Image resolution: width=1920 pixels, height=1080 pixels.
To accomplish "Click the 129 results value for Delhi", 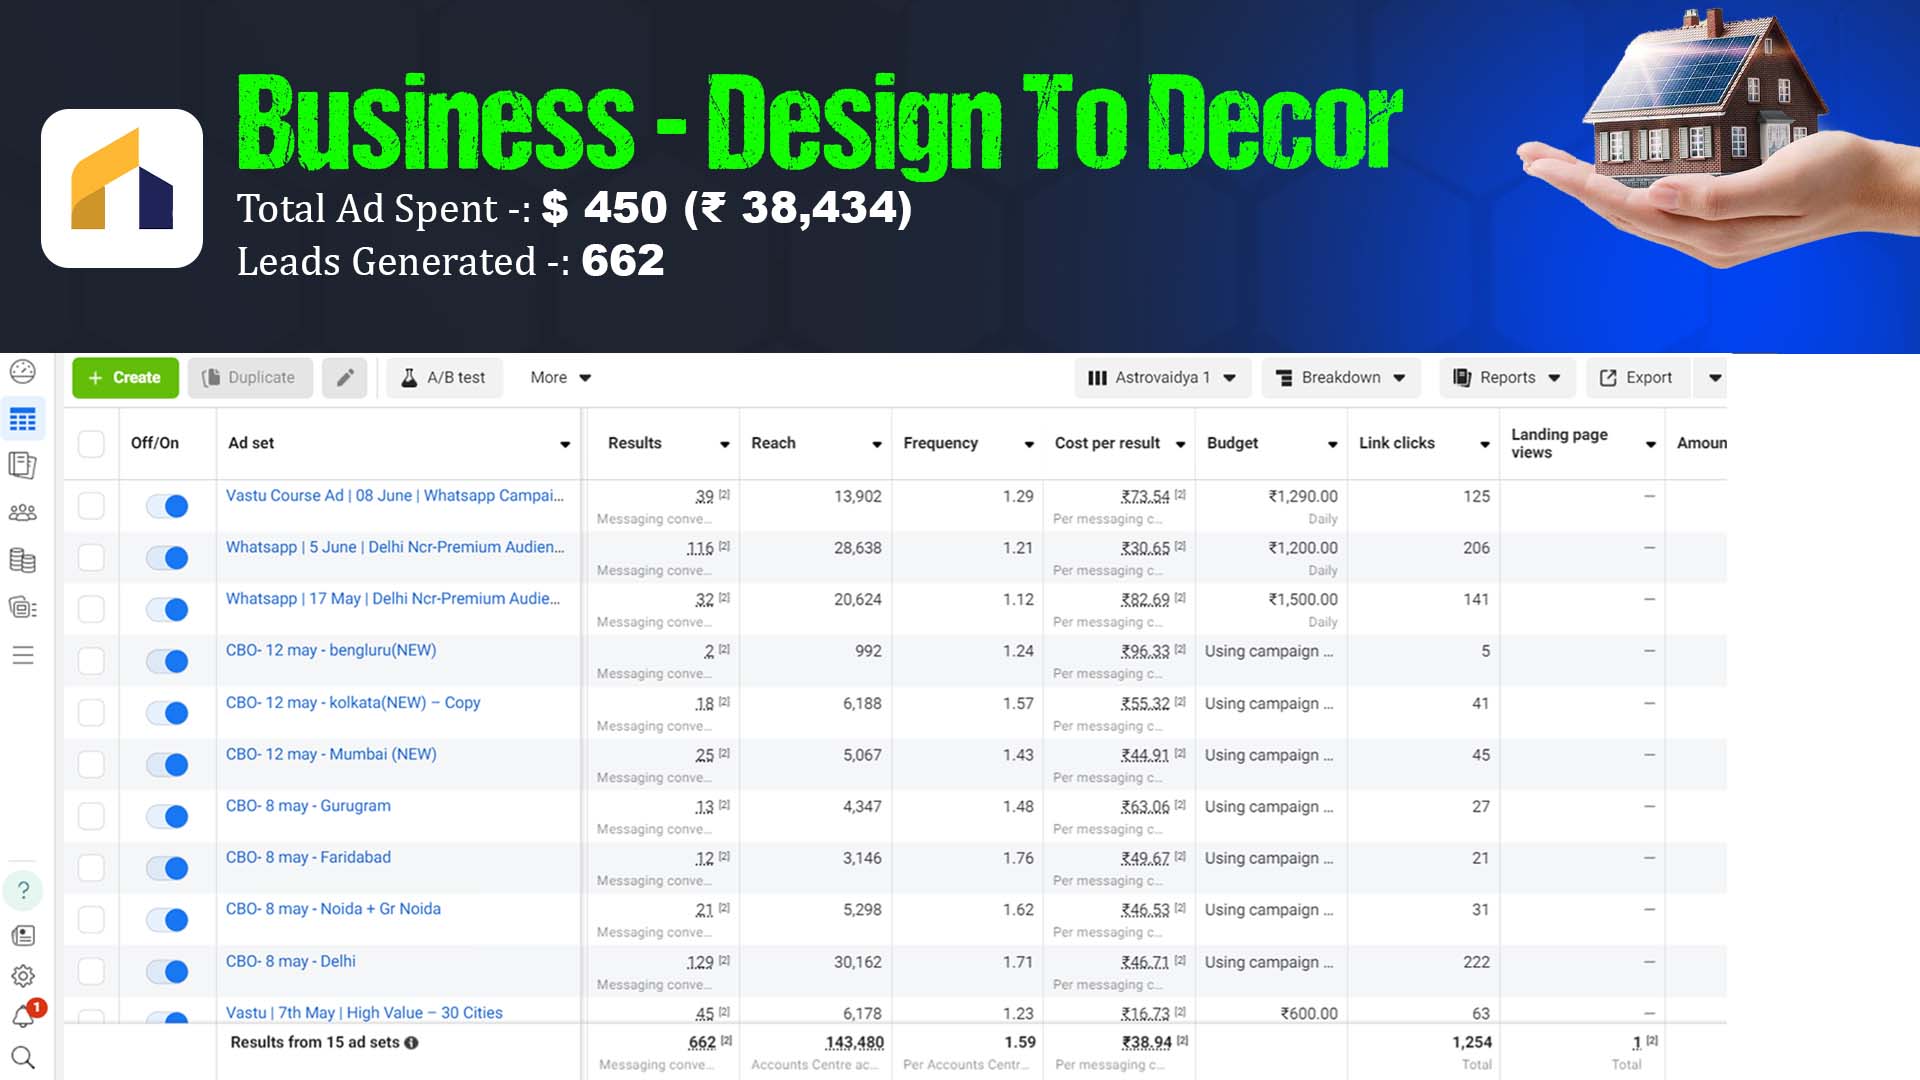I will 700,962.
